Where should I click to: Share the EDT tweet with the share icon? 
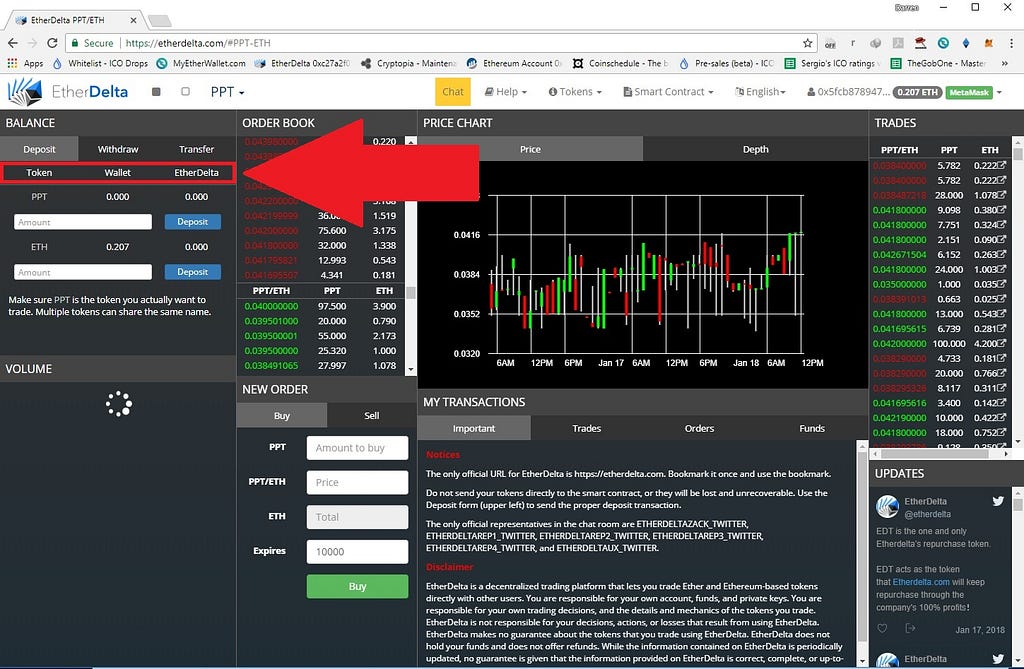point(910,628)
